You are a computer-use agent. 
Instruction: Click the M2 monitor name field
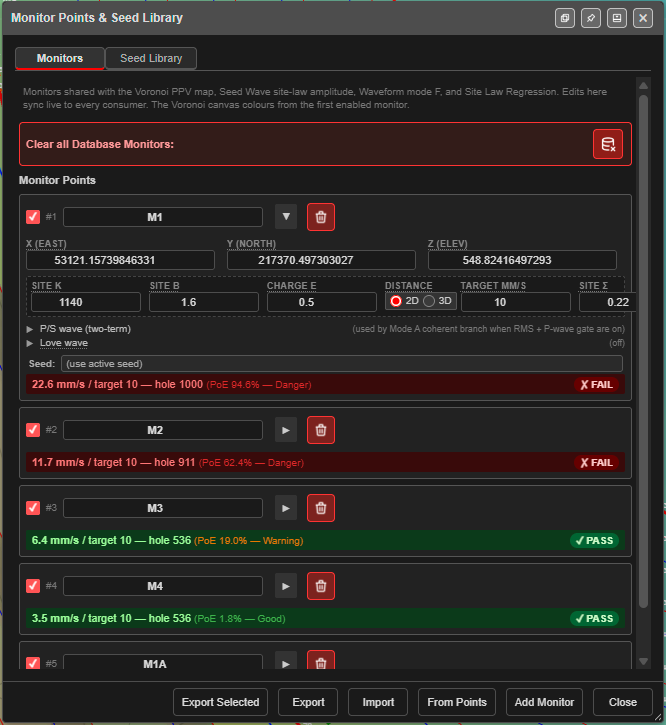point(163,430)
